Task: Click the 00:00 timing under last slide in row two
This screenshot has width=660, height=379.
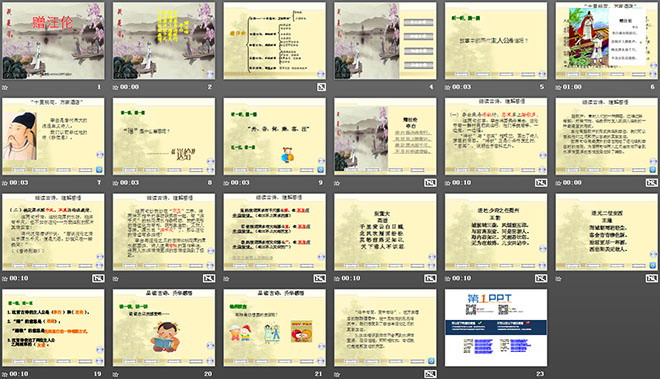Action: (572, 183)
